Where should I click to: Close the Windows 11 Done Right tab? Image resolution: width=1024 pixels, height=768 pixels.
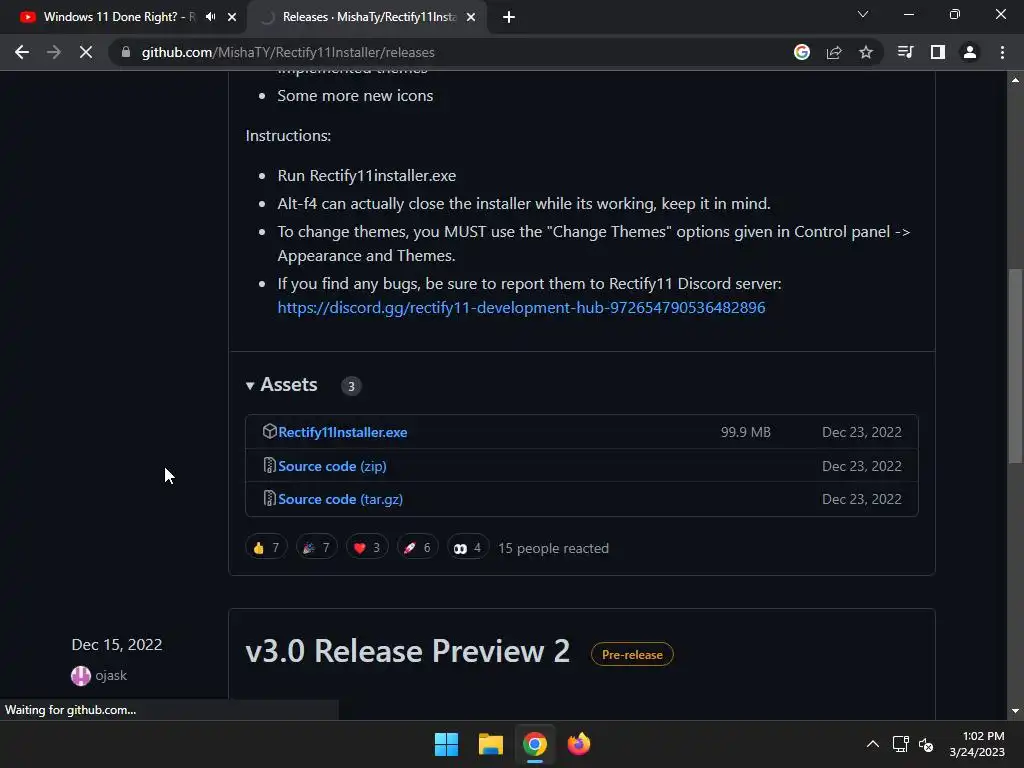pos(232,17)
